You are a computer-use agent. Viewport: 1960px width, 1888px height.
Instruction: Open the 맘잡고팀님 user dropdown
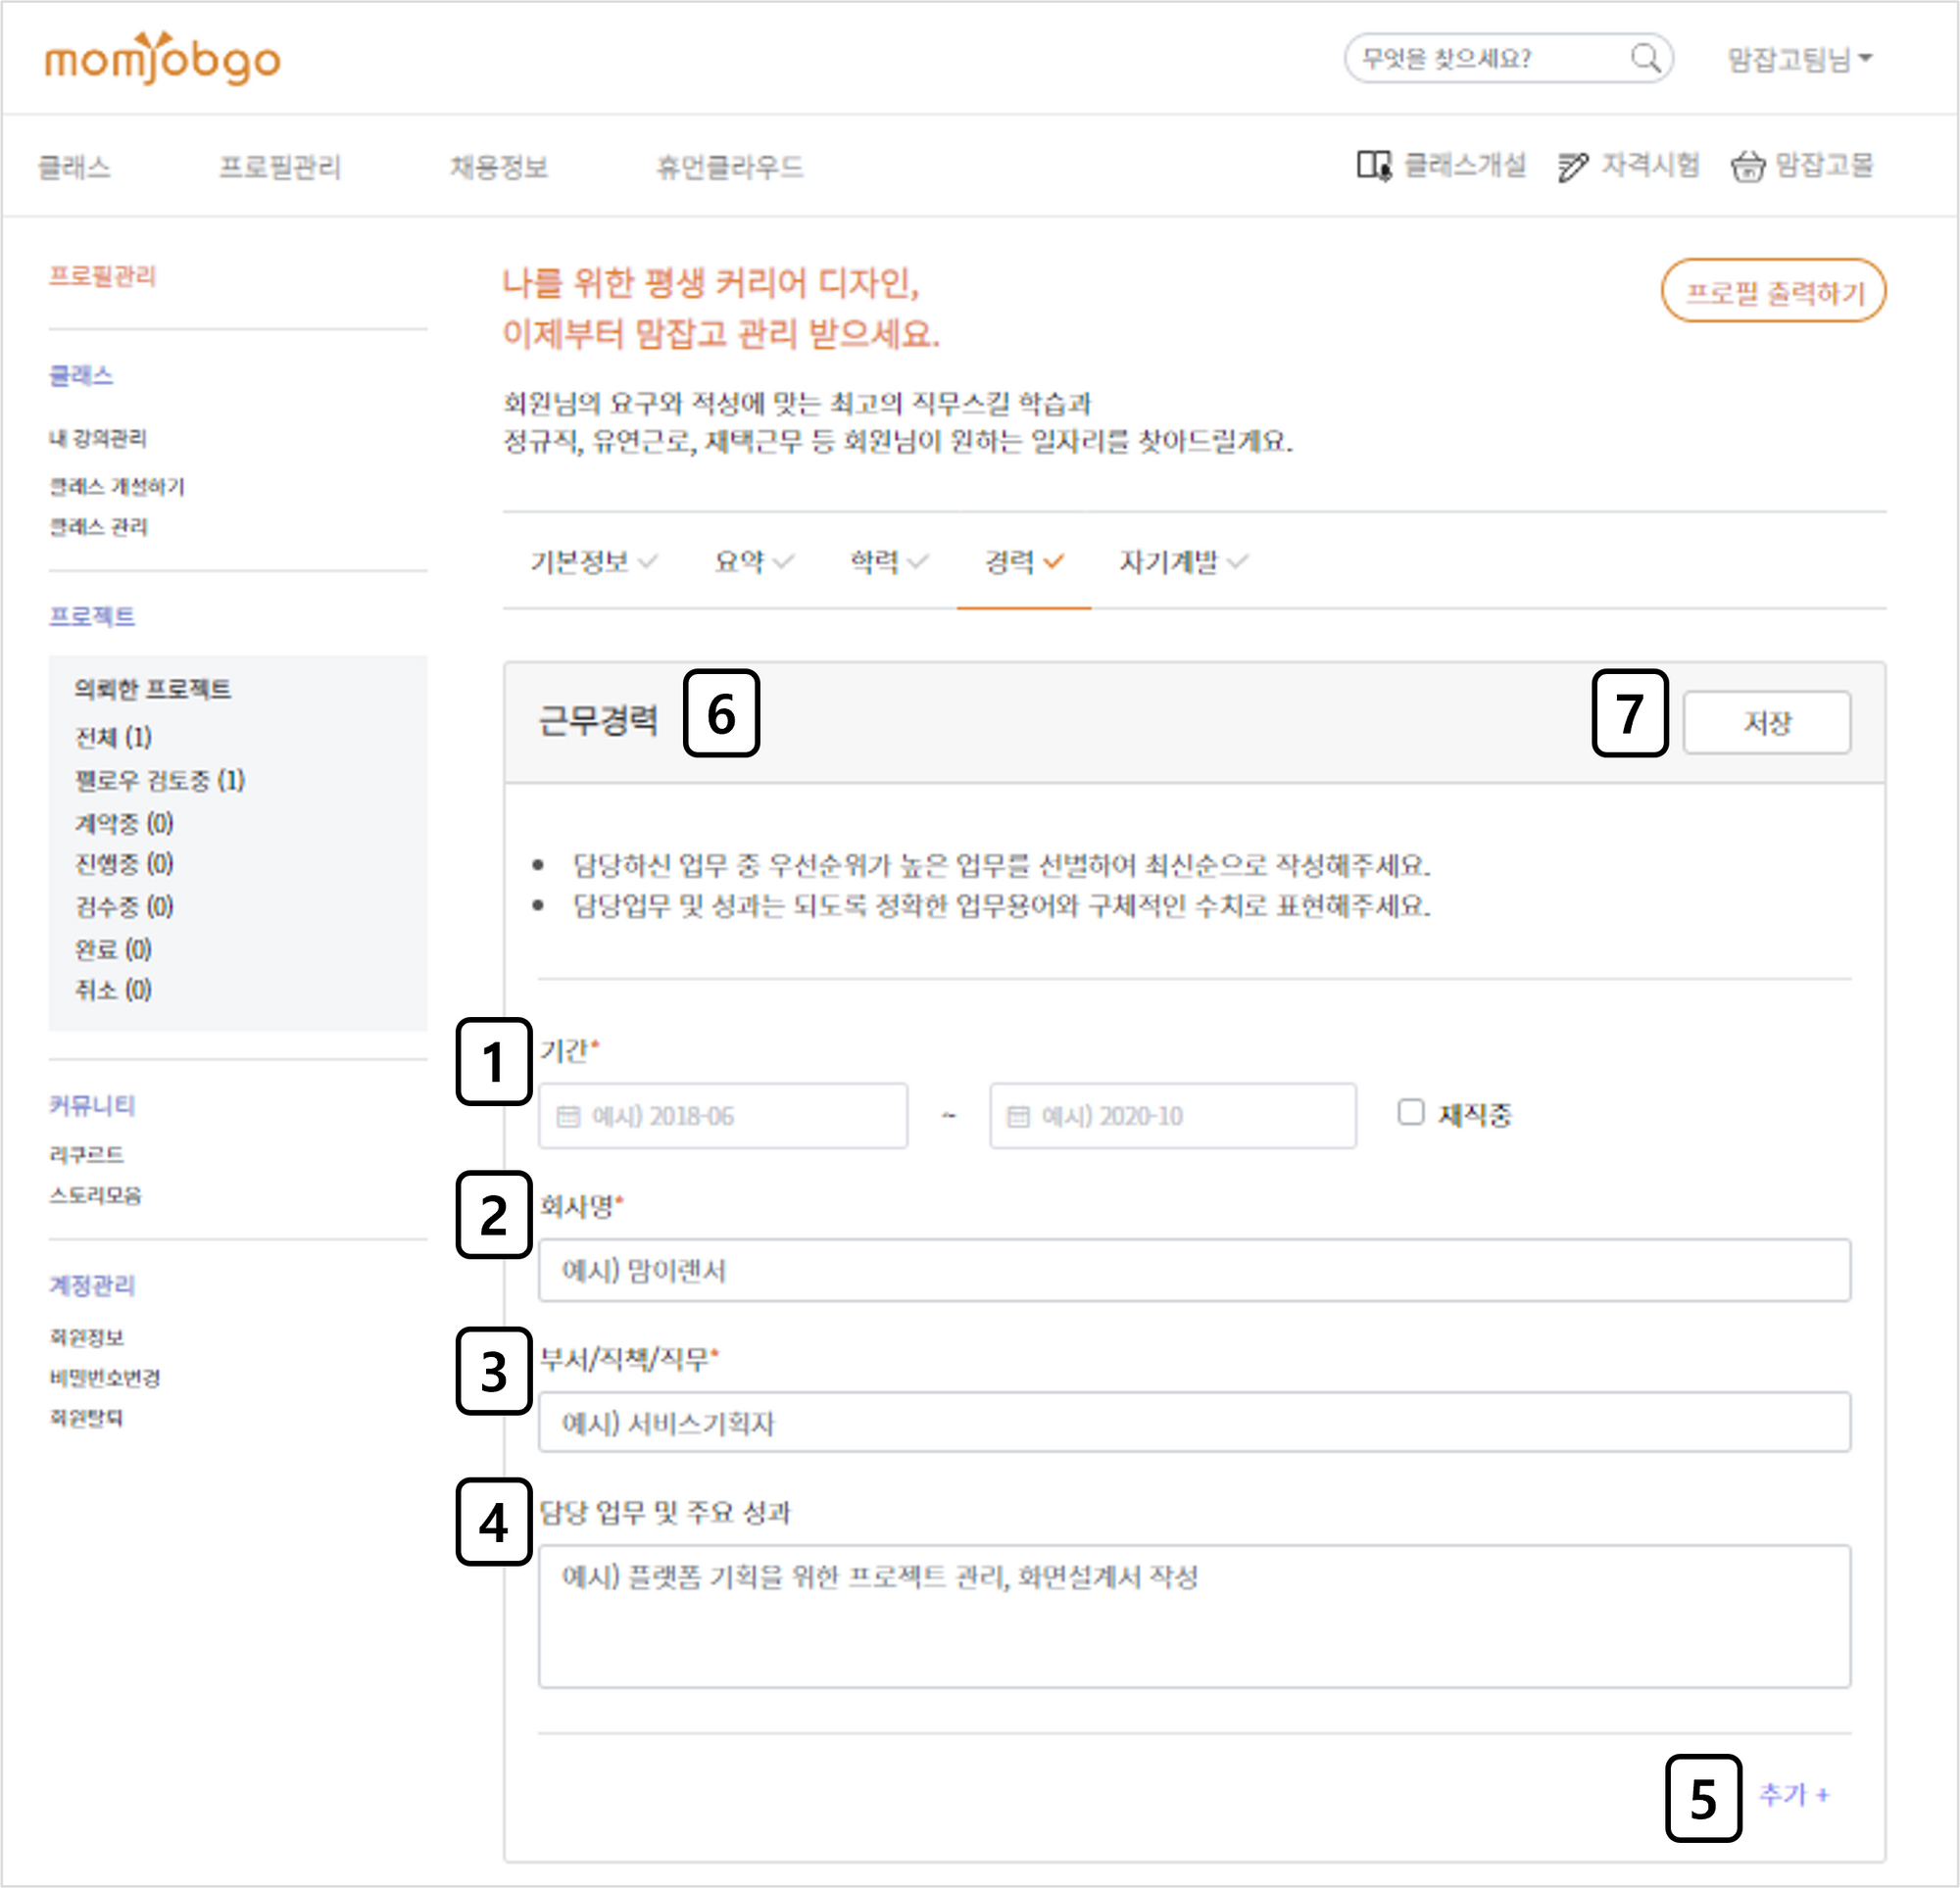click(x=1799, y=59)
